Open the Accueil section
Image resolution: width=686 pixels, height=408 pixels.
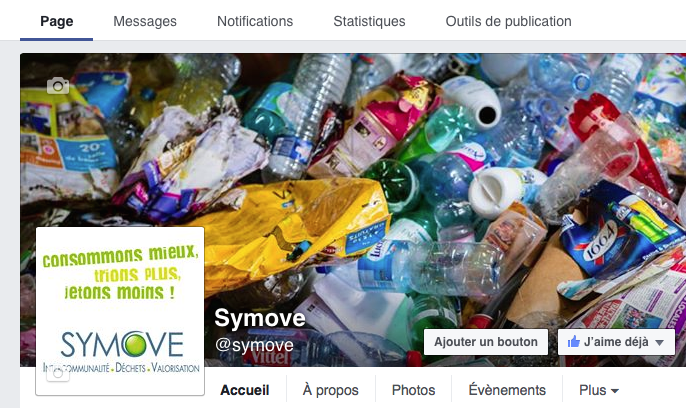(x=245, y=390)
